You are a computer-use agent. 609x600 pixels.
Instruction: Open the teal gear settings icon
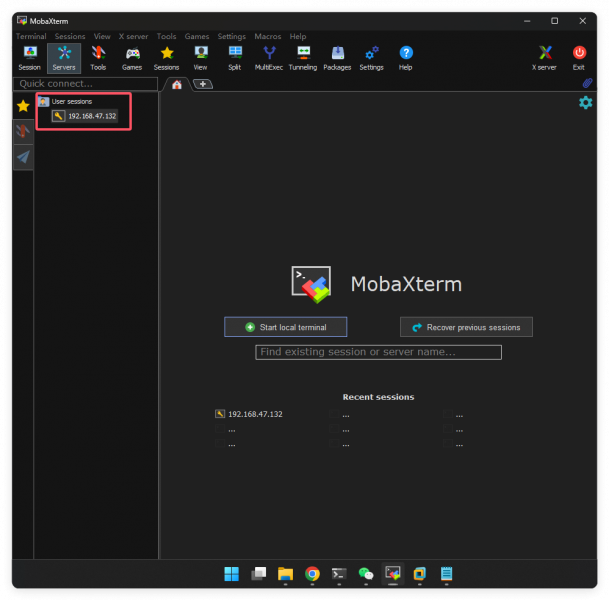pyautogui.click(x=585, y=103)
